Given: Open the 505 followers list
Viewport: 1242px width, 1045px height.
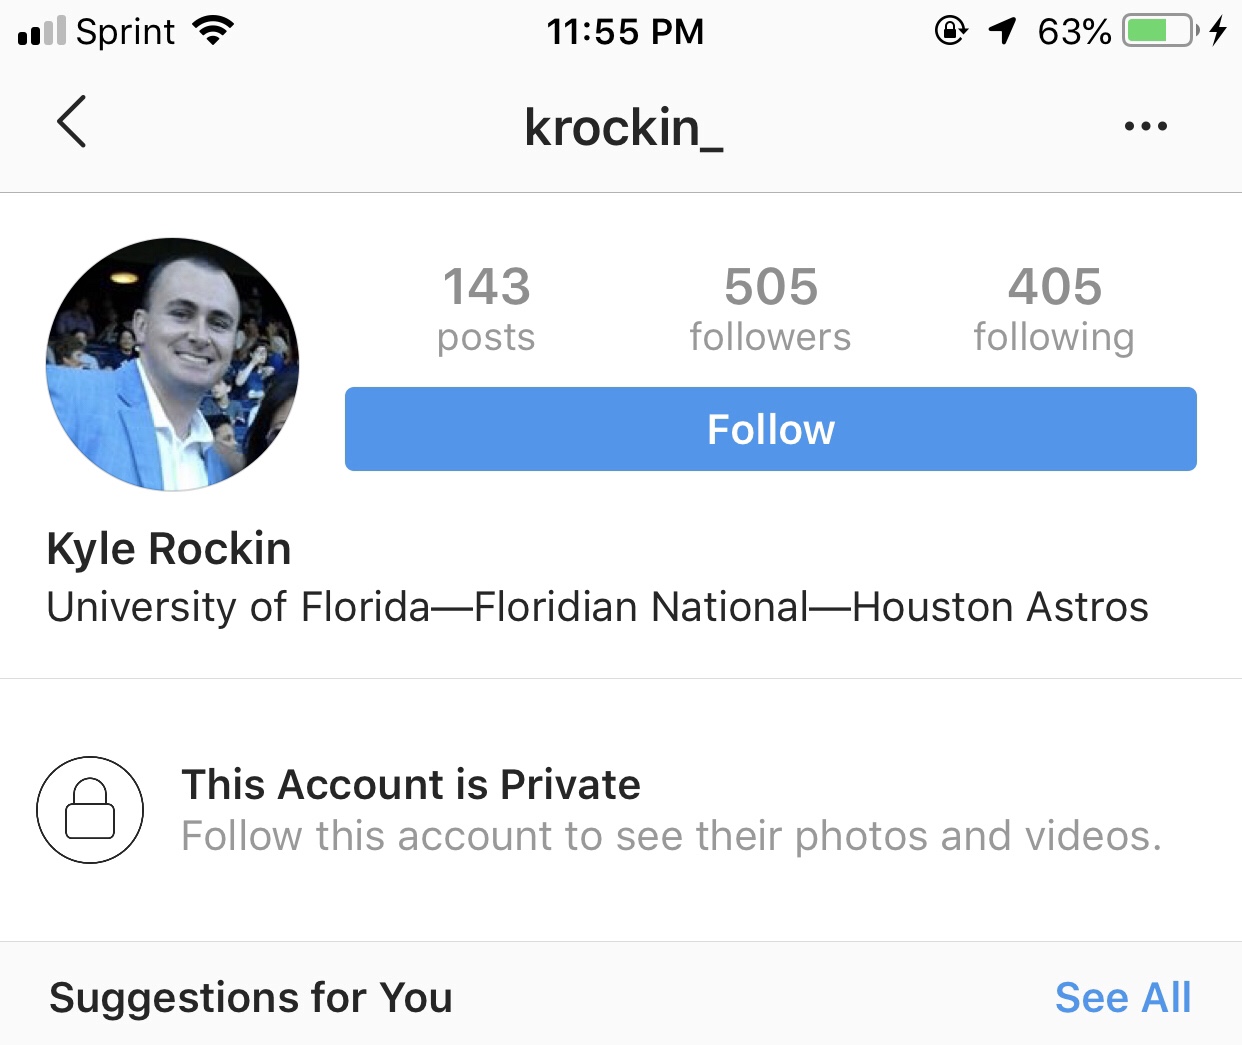Looking at the screenshot, I should pos(770,308).
